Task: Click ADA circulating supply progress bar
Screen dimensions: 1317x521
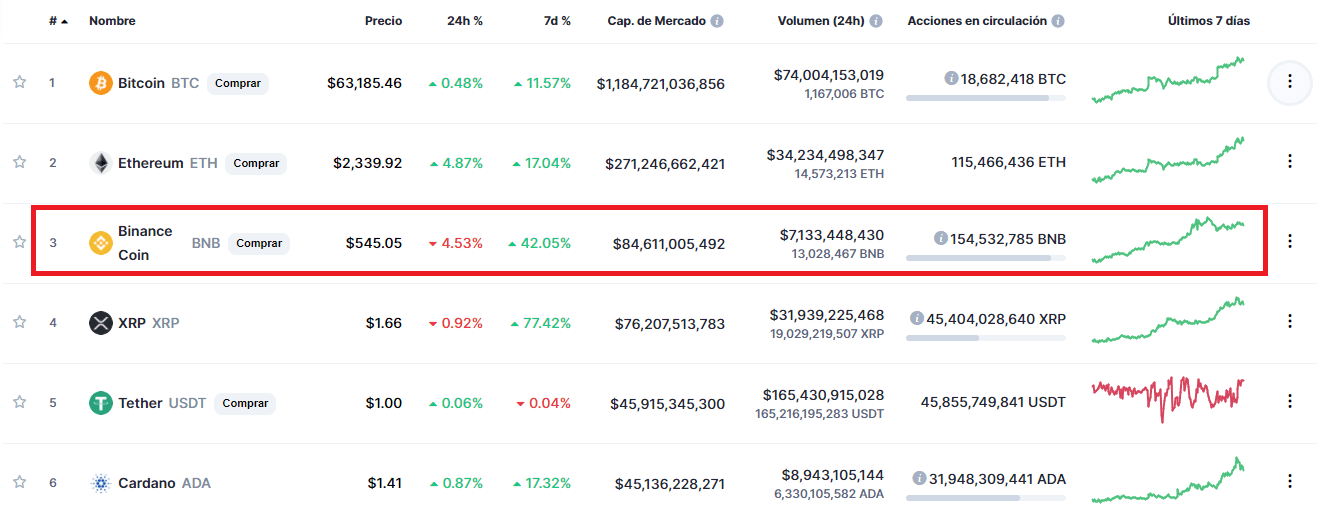Action: tap(986, 498)
